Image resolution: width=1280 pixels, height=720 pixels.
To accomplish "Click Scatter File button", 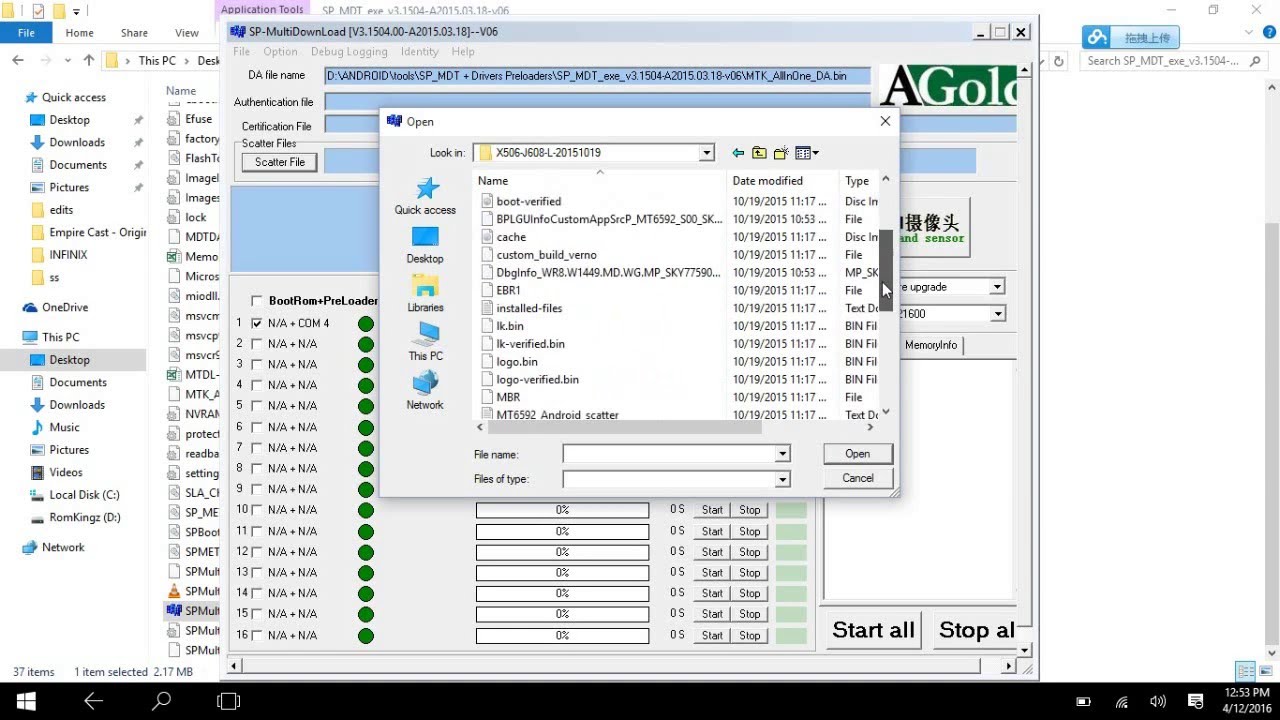I will 280,162.
